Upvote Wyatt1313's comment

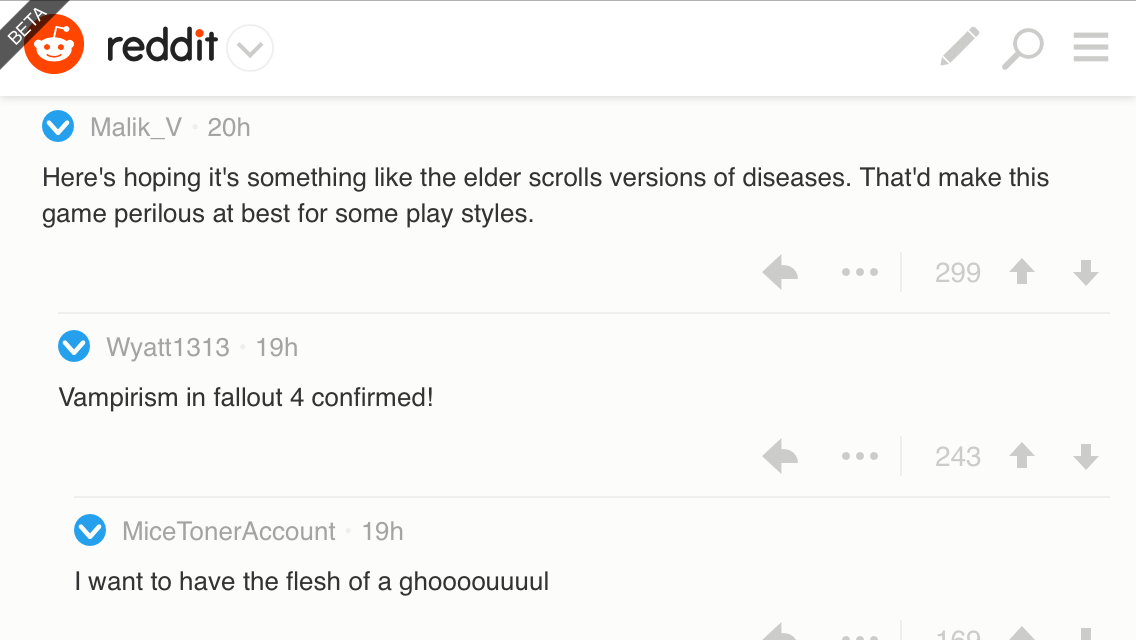pyautogui.click(x=1022, y=456)
